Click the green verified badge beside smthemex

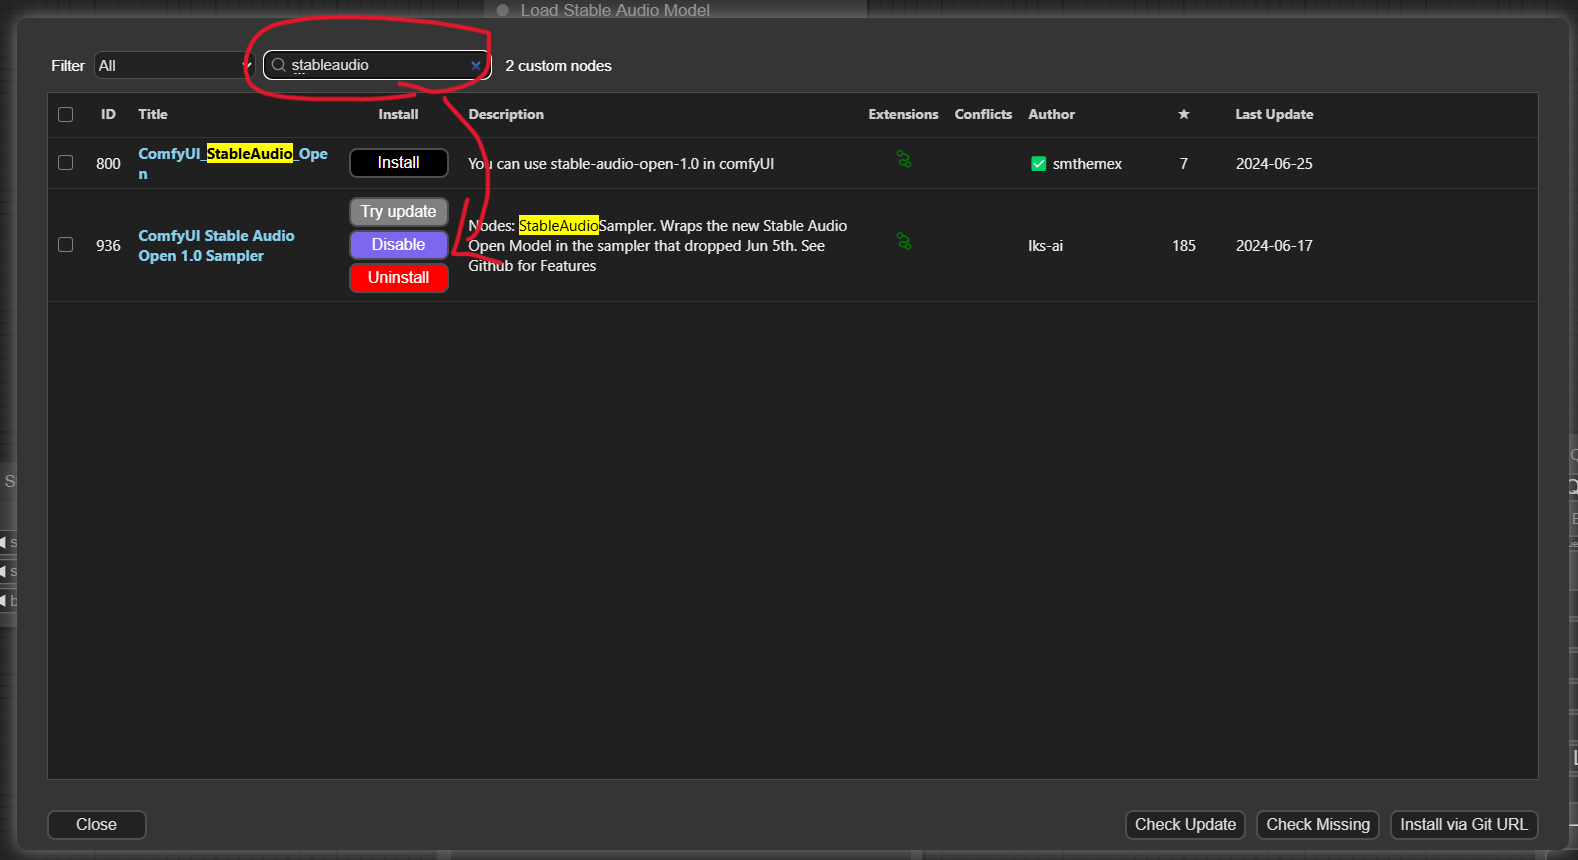pos(1038,164)
